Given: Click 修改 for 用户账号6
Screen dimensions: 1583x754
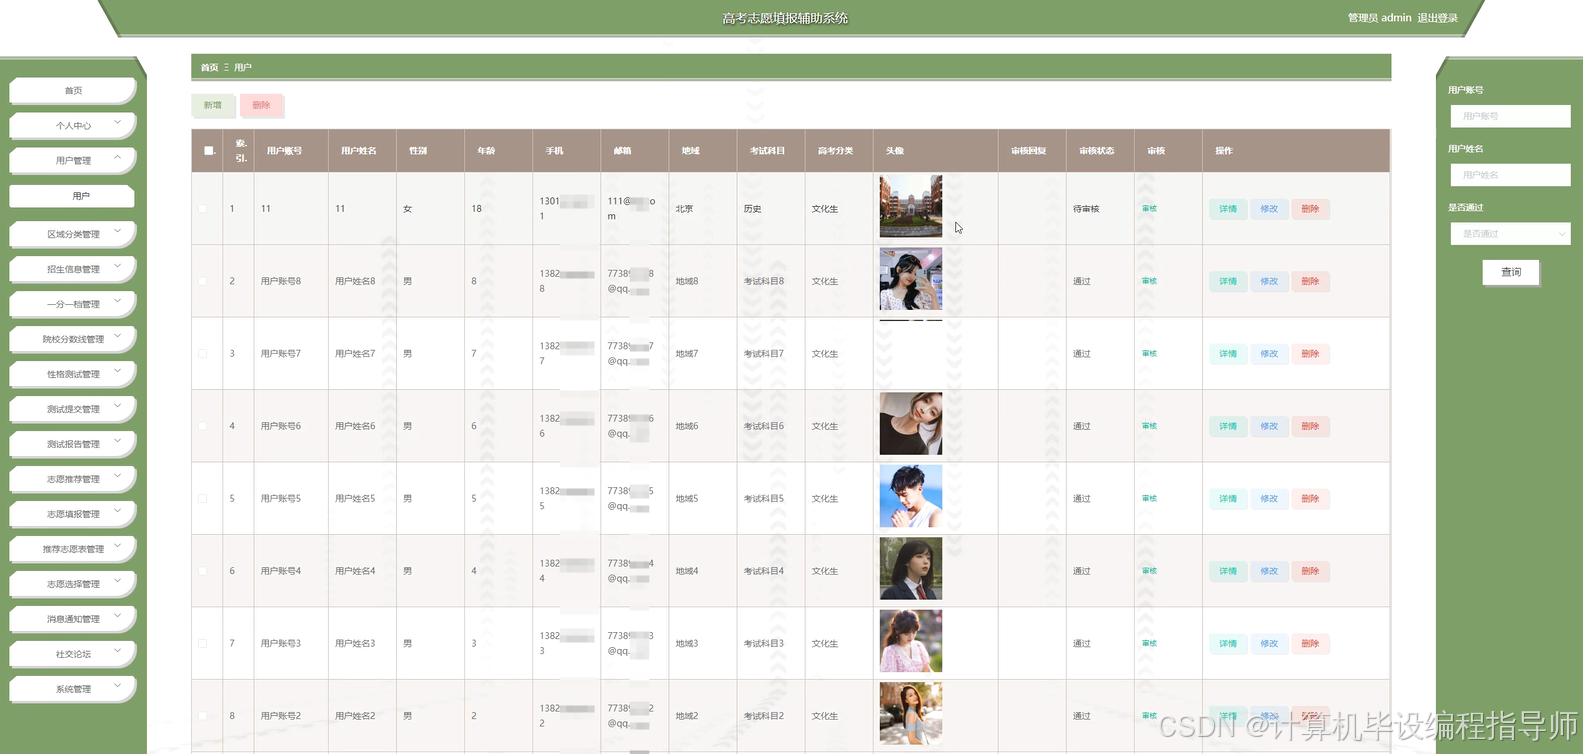Looking at the screenshot, I should click(1269, 426).
